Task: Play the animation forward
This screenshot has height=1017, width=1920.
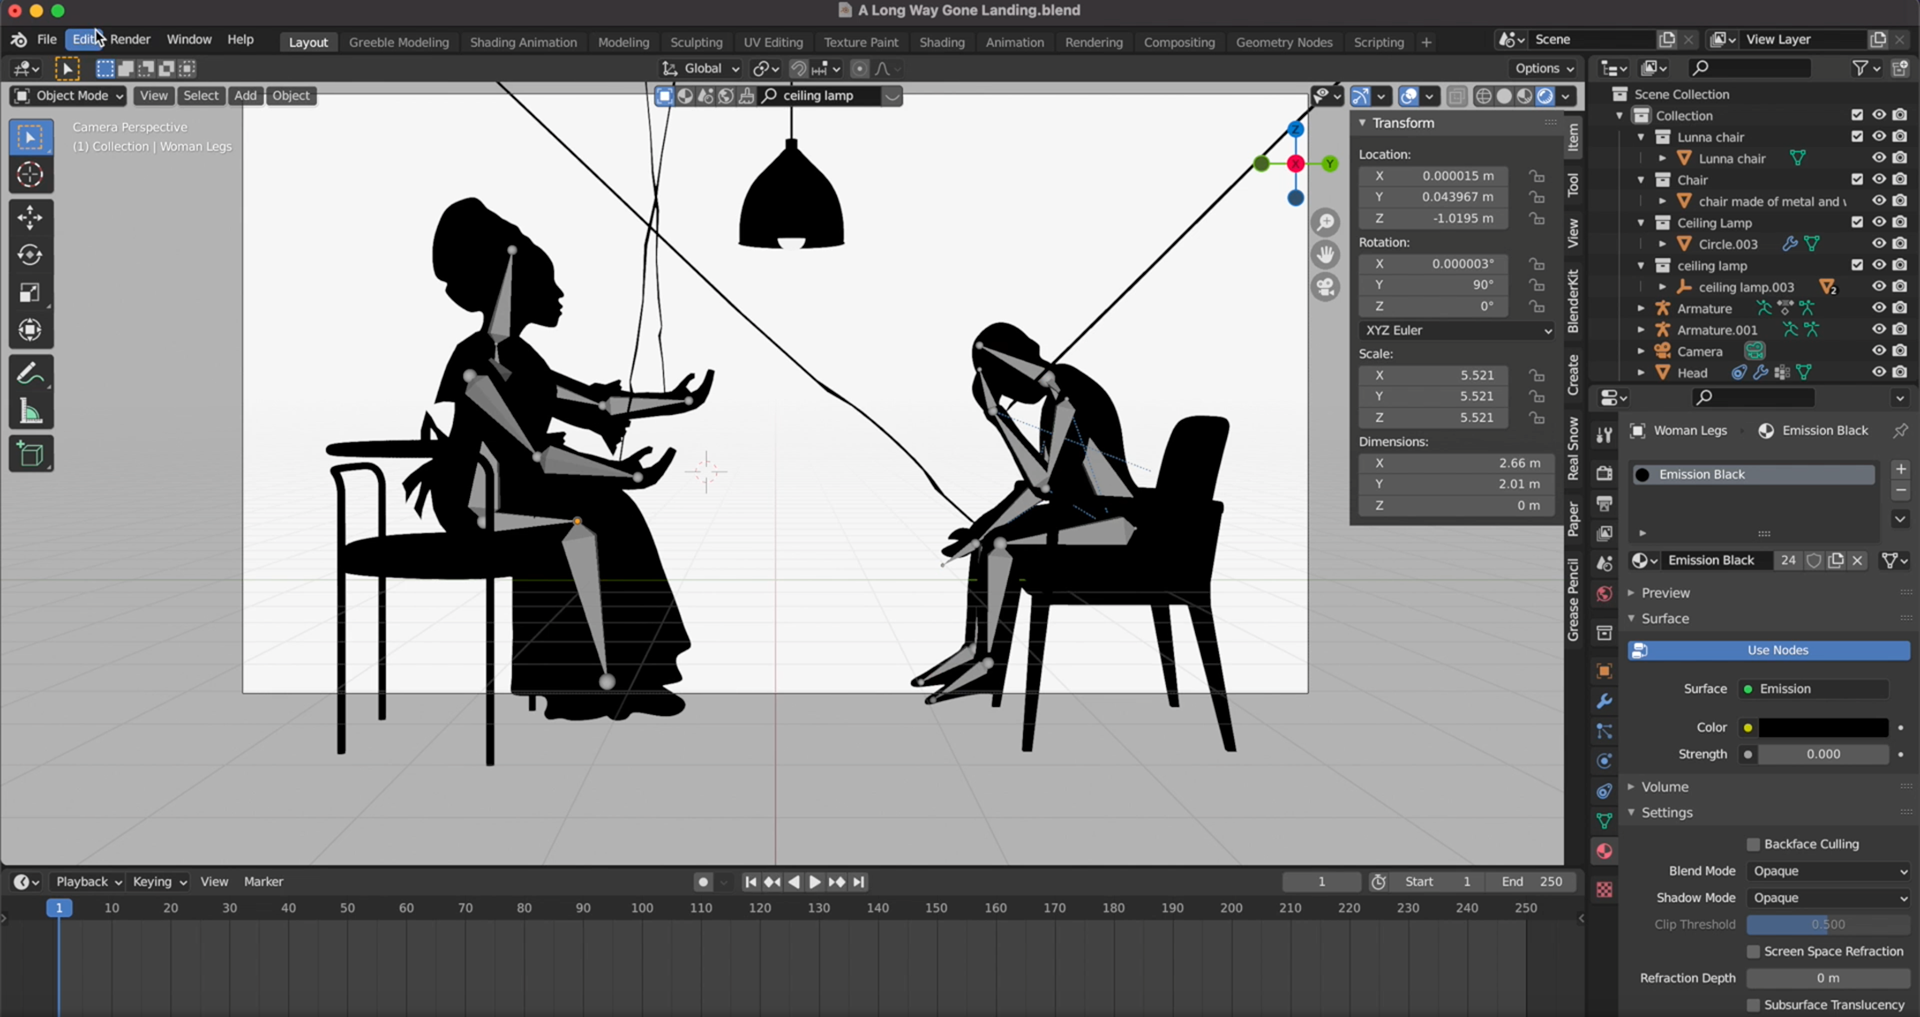Action: pos(815,882)
